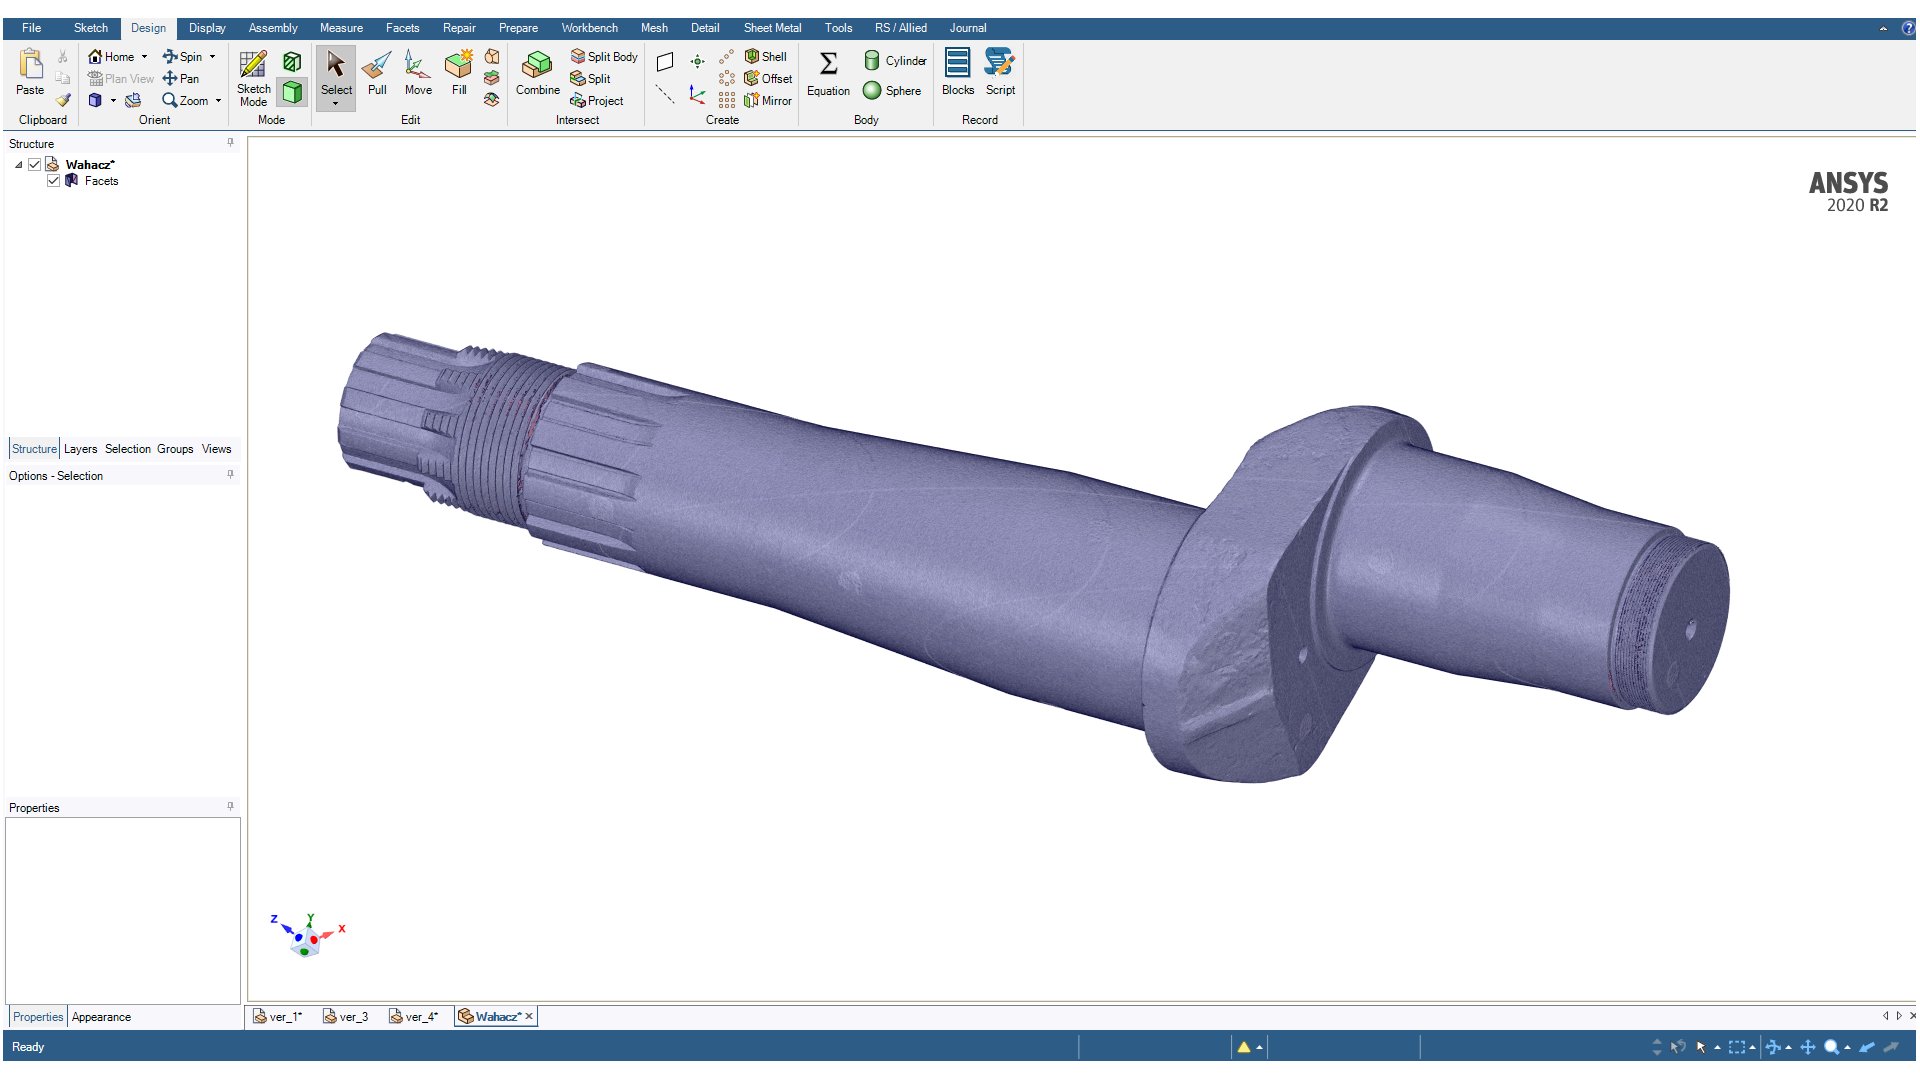Screen dimensions: 1920x1080
Task: Click the Project tool in Intersect group
Action: tap(597, 101)
